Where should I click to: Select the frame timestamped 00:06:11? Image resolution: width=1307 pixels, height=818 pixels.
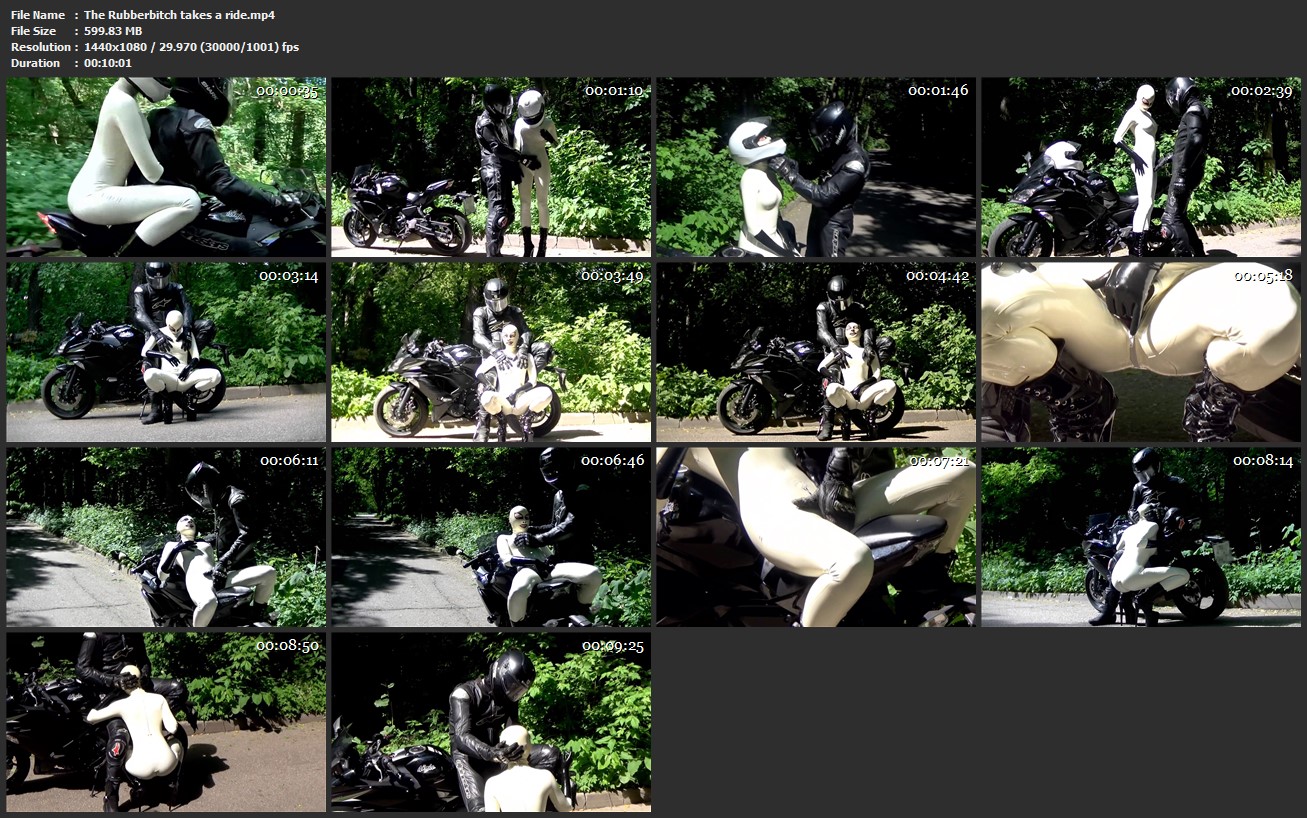[166, 537]
